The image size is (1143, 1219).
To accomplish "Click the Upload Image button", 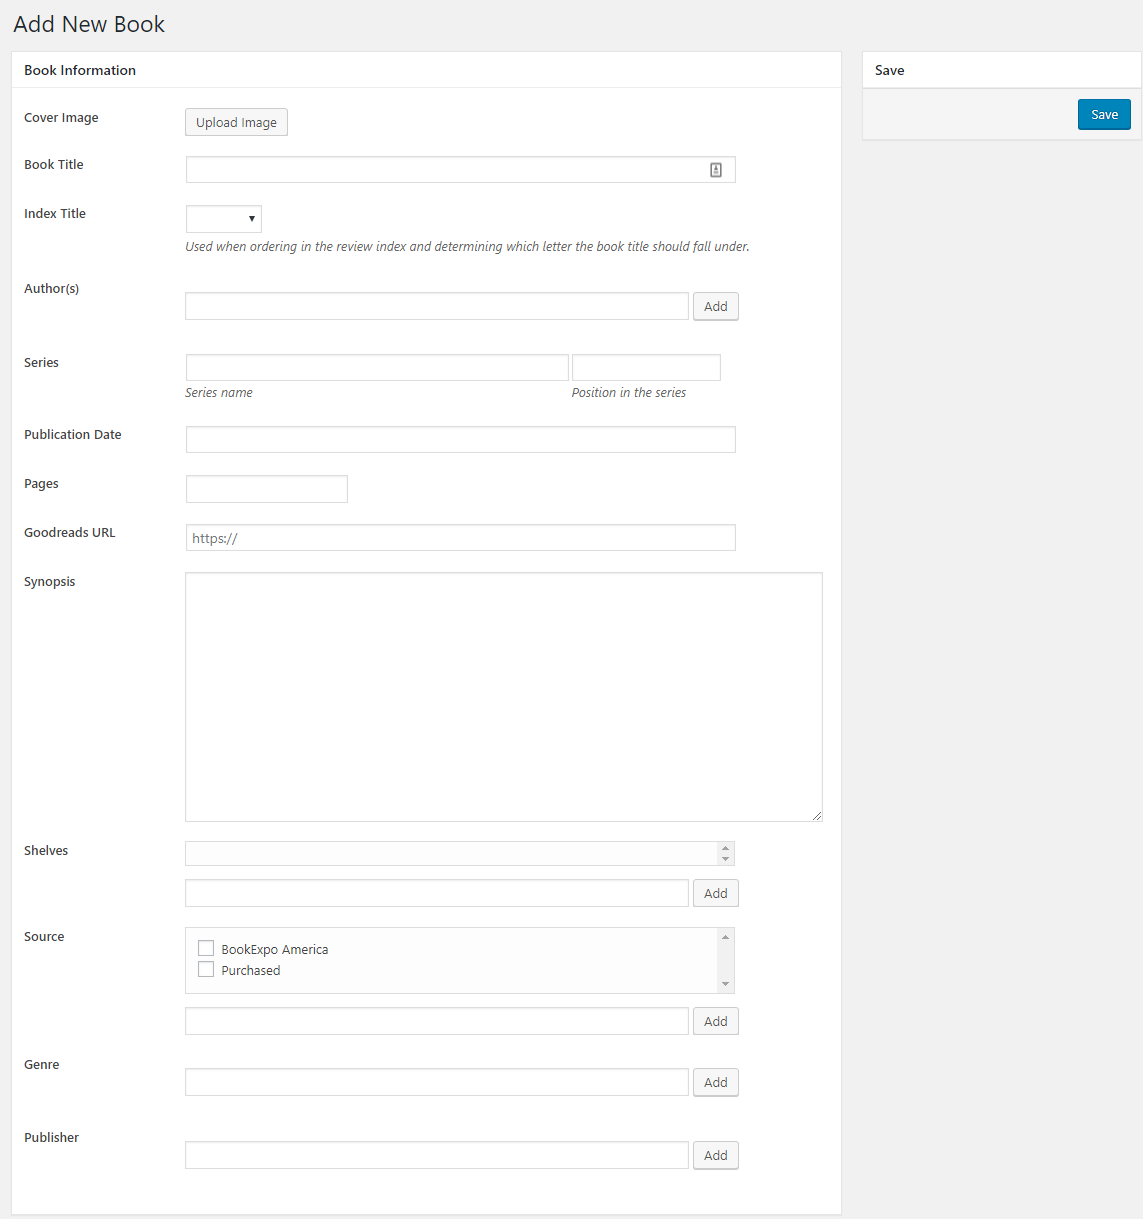I will (x=236, y=122).
